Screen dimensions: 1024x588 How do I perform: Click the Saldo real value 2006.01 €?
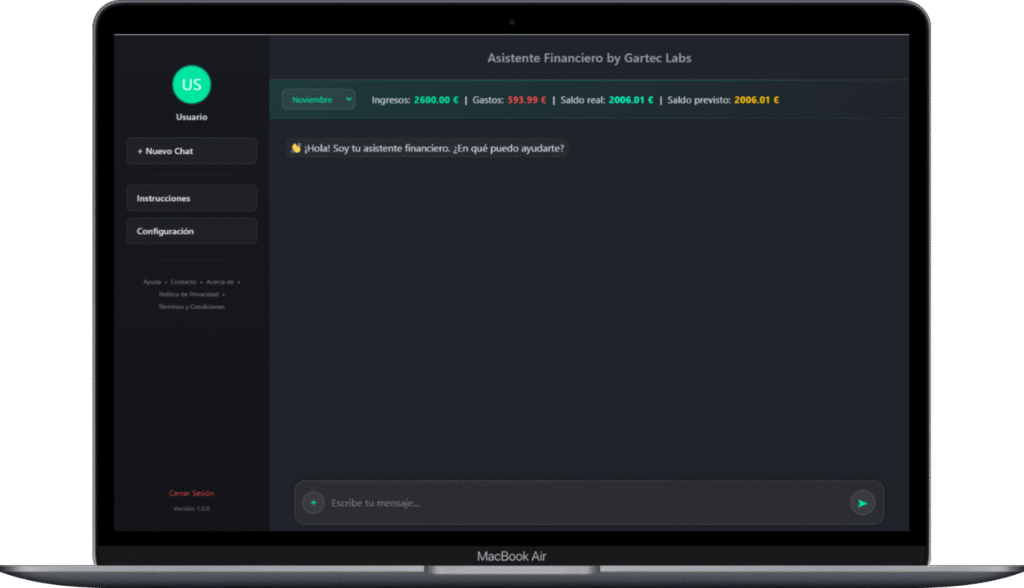630,100
